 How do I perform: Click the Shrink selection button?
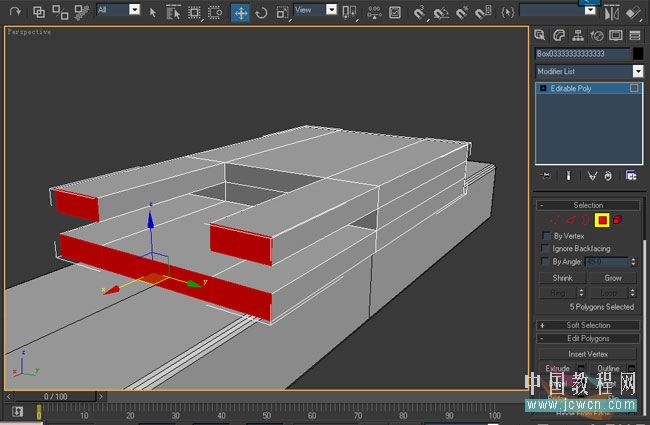562,278
